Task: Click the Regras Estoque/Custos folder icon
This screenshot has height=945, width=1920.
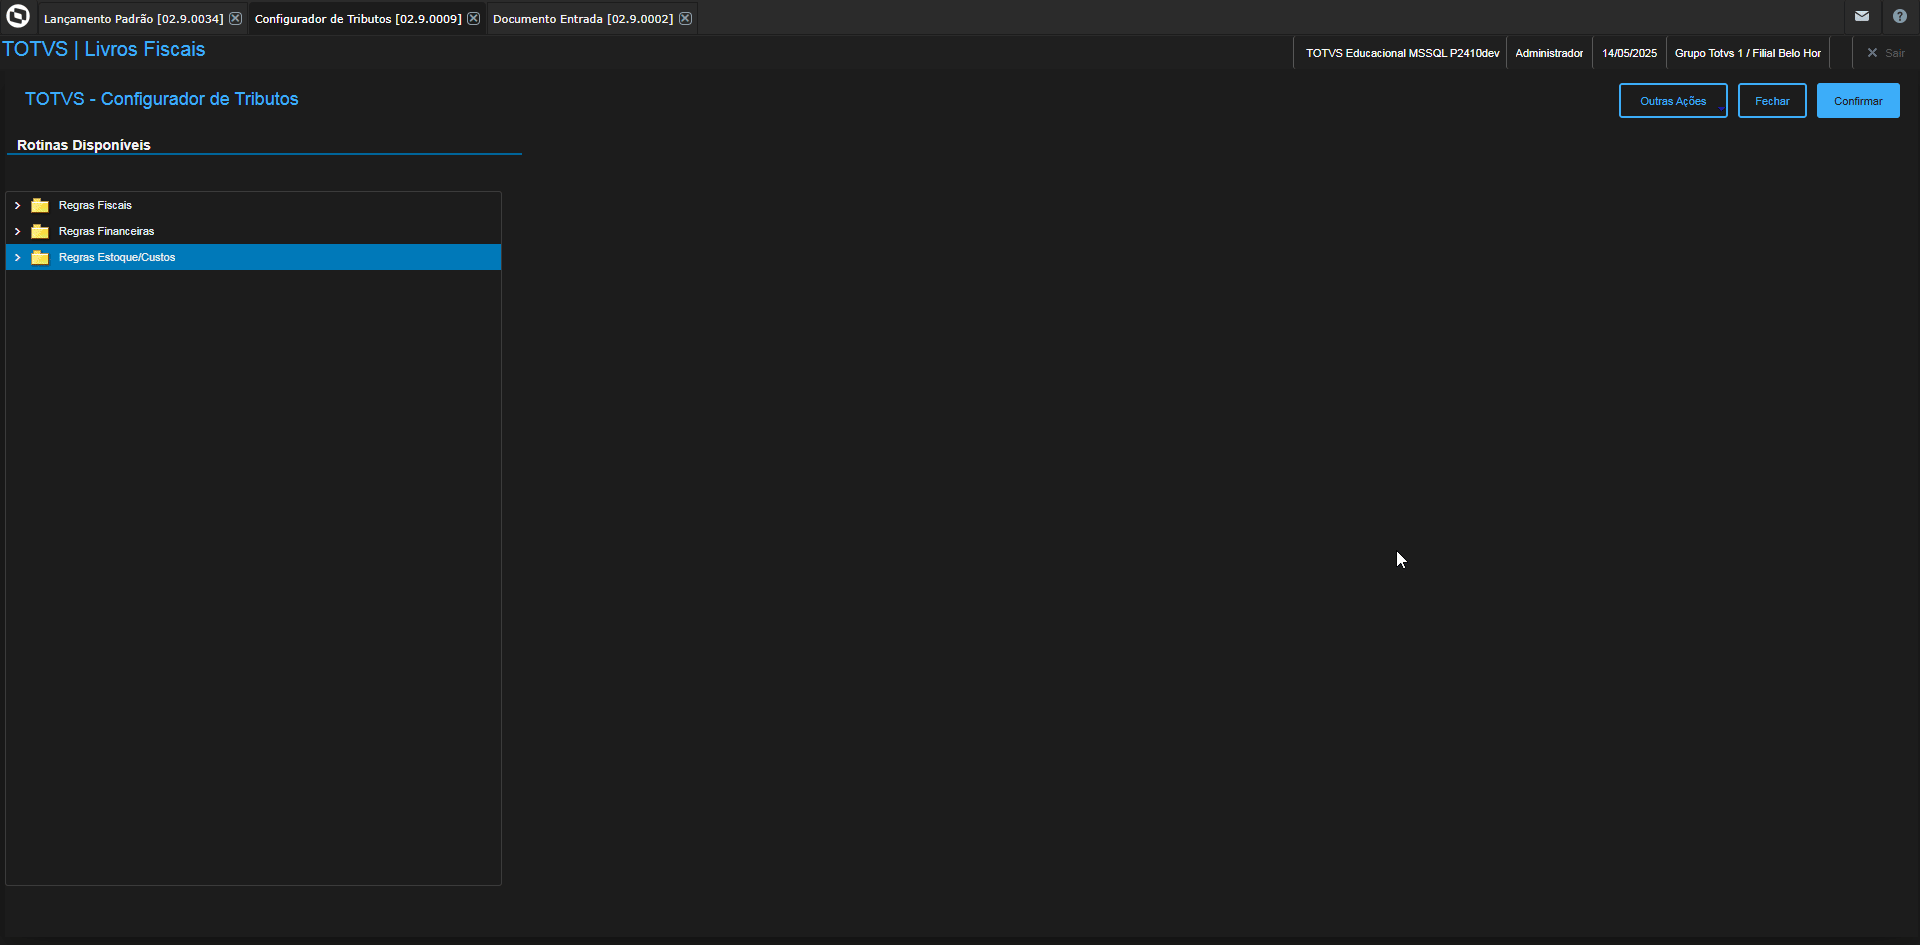Action: click(40, 257)
